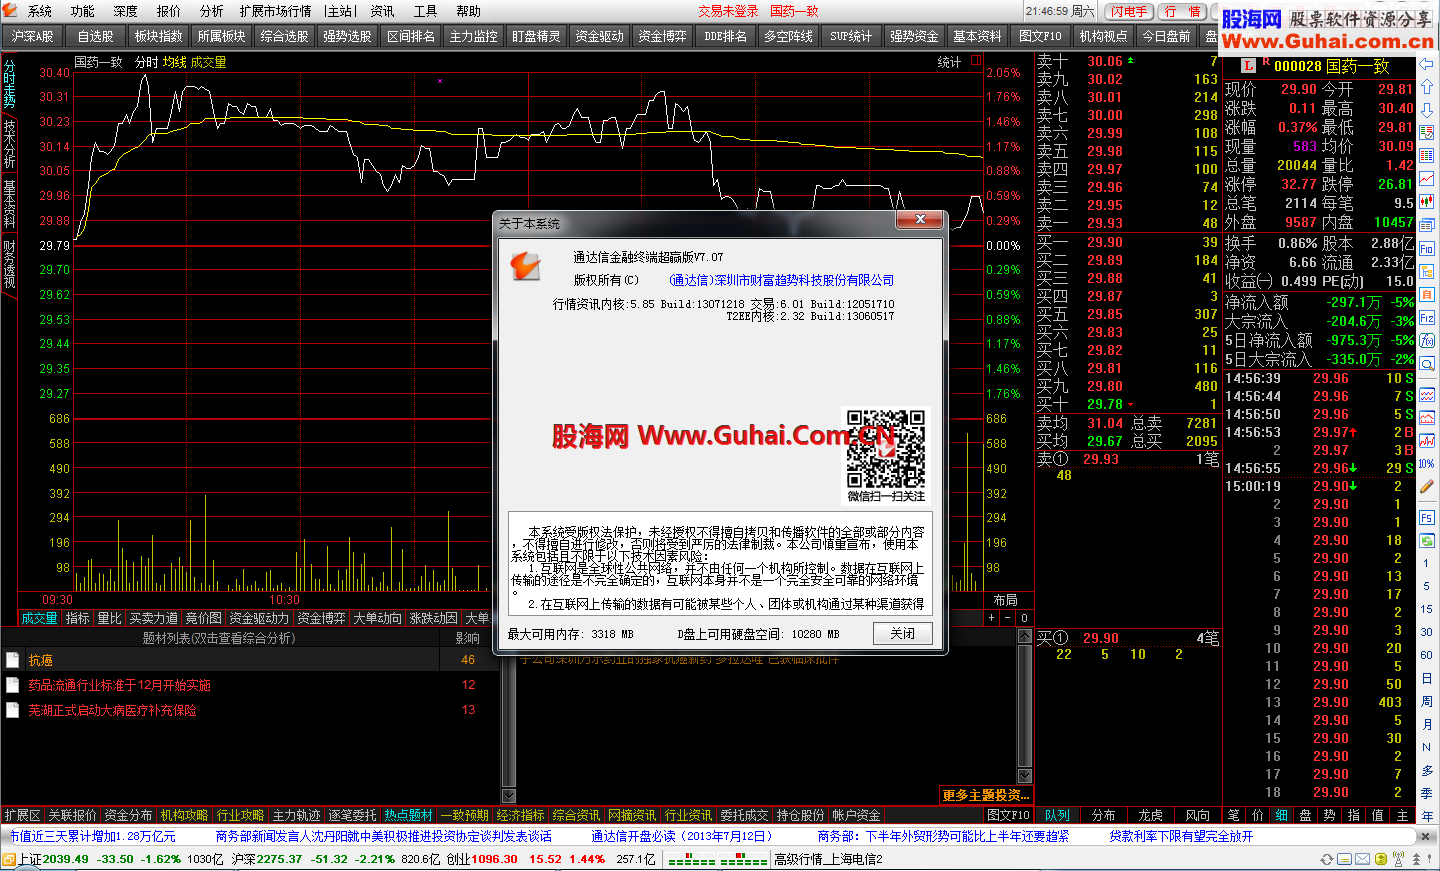The width and height of the screenshot is (1440, 871).
Task: Select the pencil drawing tool icon
Action: click(x=1427, y=486)
